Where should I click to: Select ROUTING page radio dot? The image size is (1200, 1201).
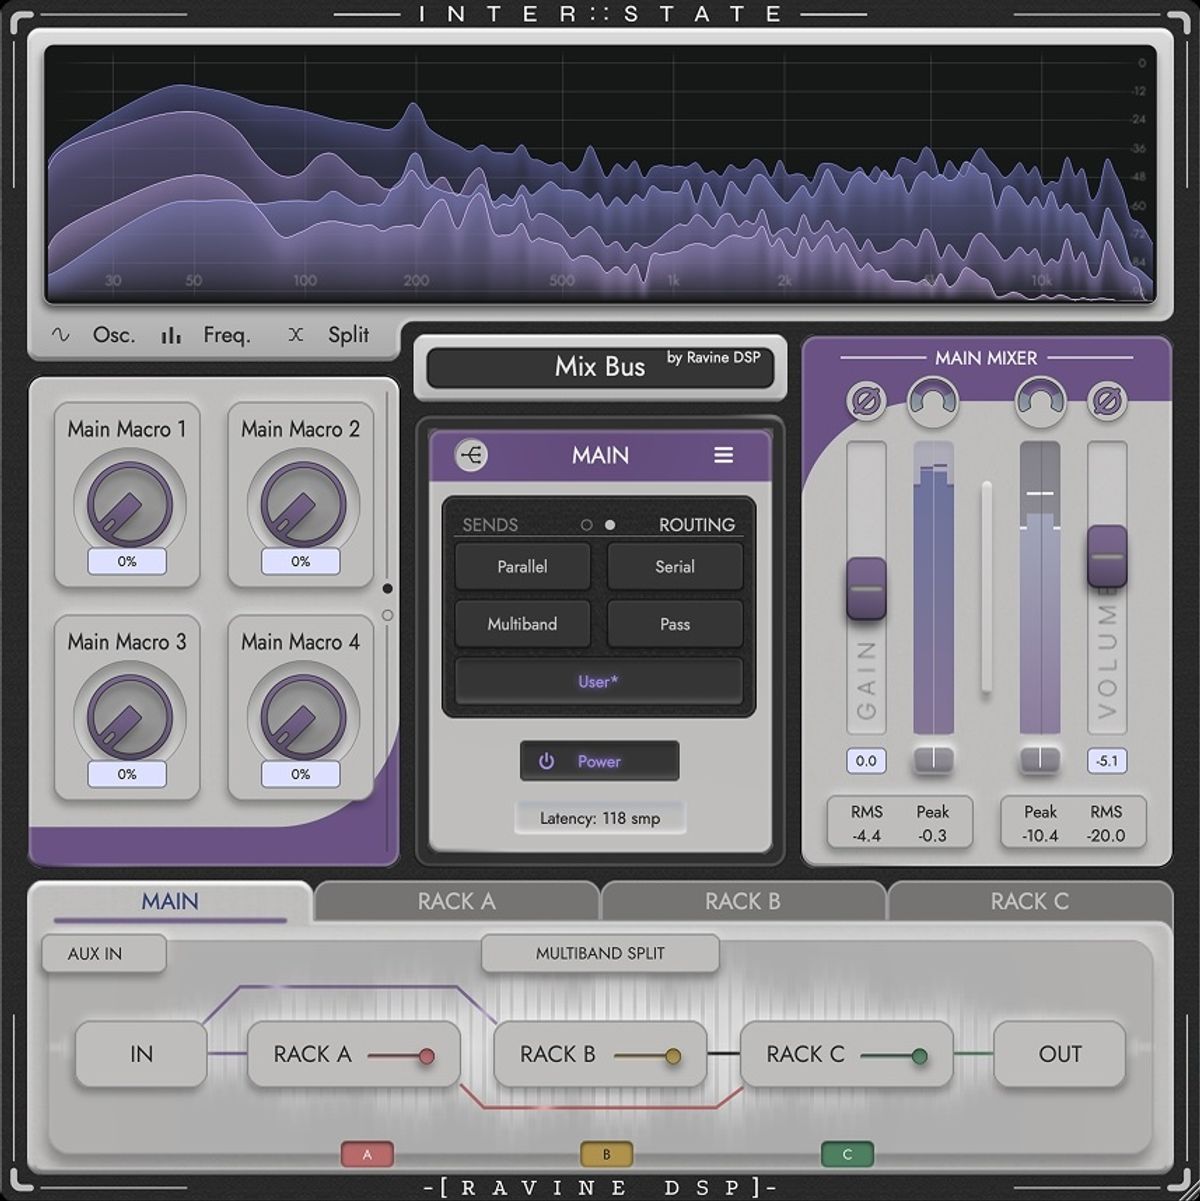[x=610, y=525]
